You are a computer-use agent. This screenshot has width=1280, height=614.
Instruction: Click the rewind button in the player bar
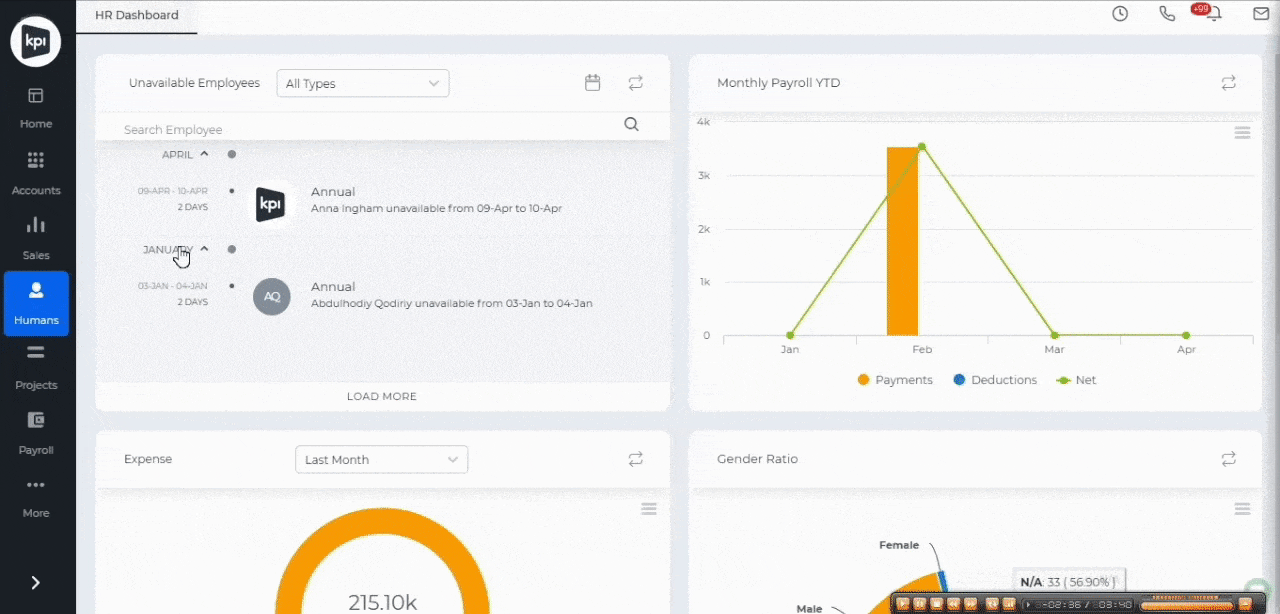[x=954, y=603]
